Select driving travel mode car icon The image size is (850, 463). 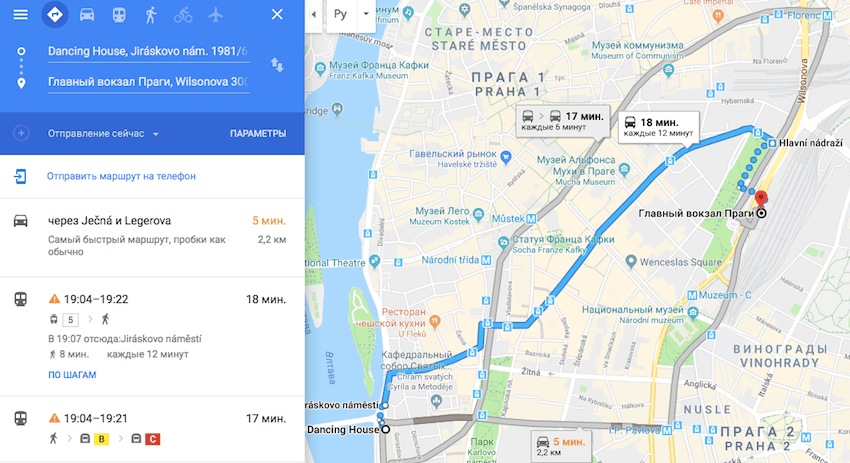point(87,15)
